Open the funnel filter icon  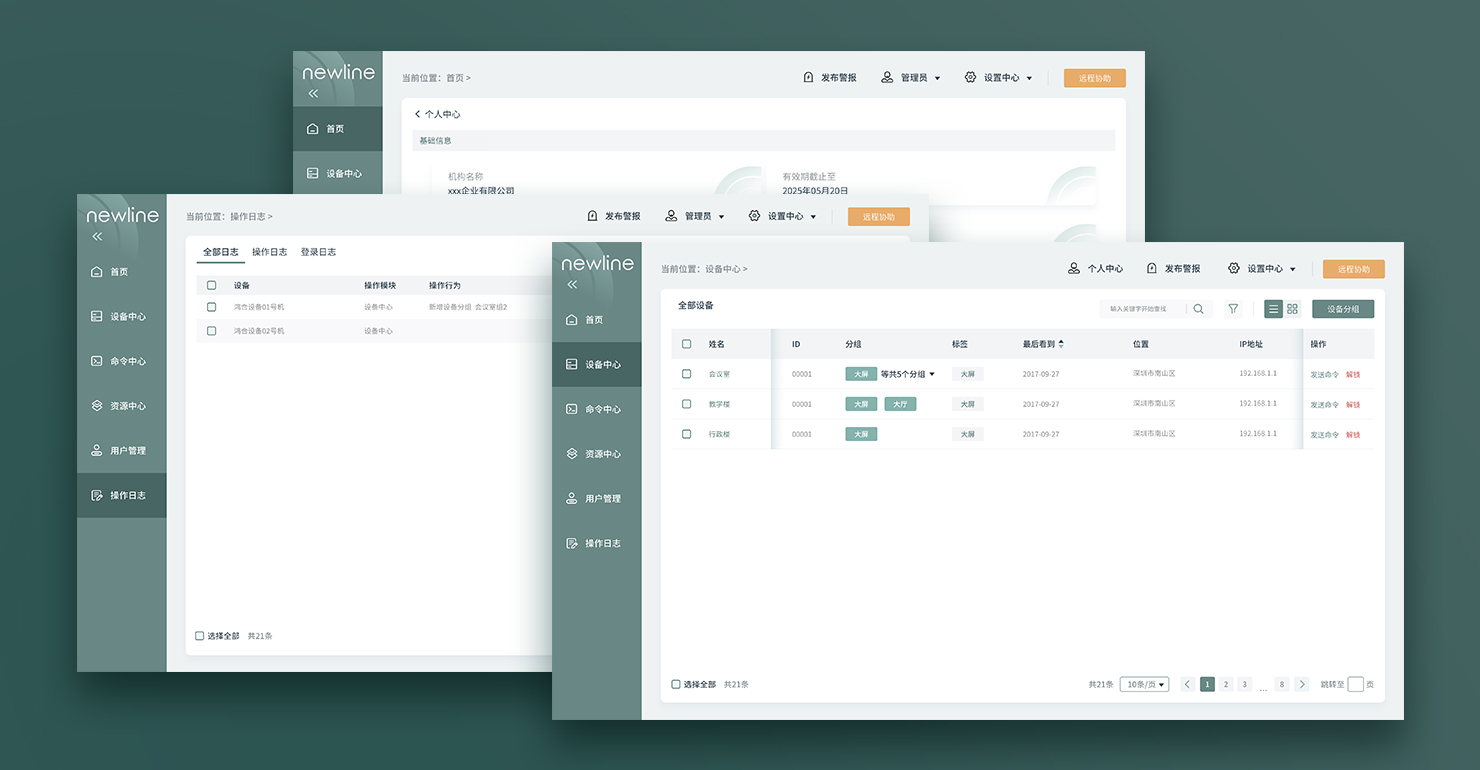click(x=1233, y=309)
